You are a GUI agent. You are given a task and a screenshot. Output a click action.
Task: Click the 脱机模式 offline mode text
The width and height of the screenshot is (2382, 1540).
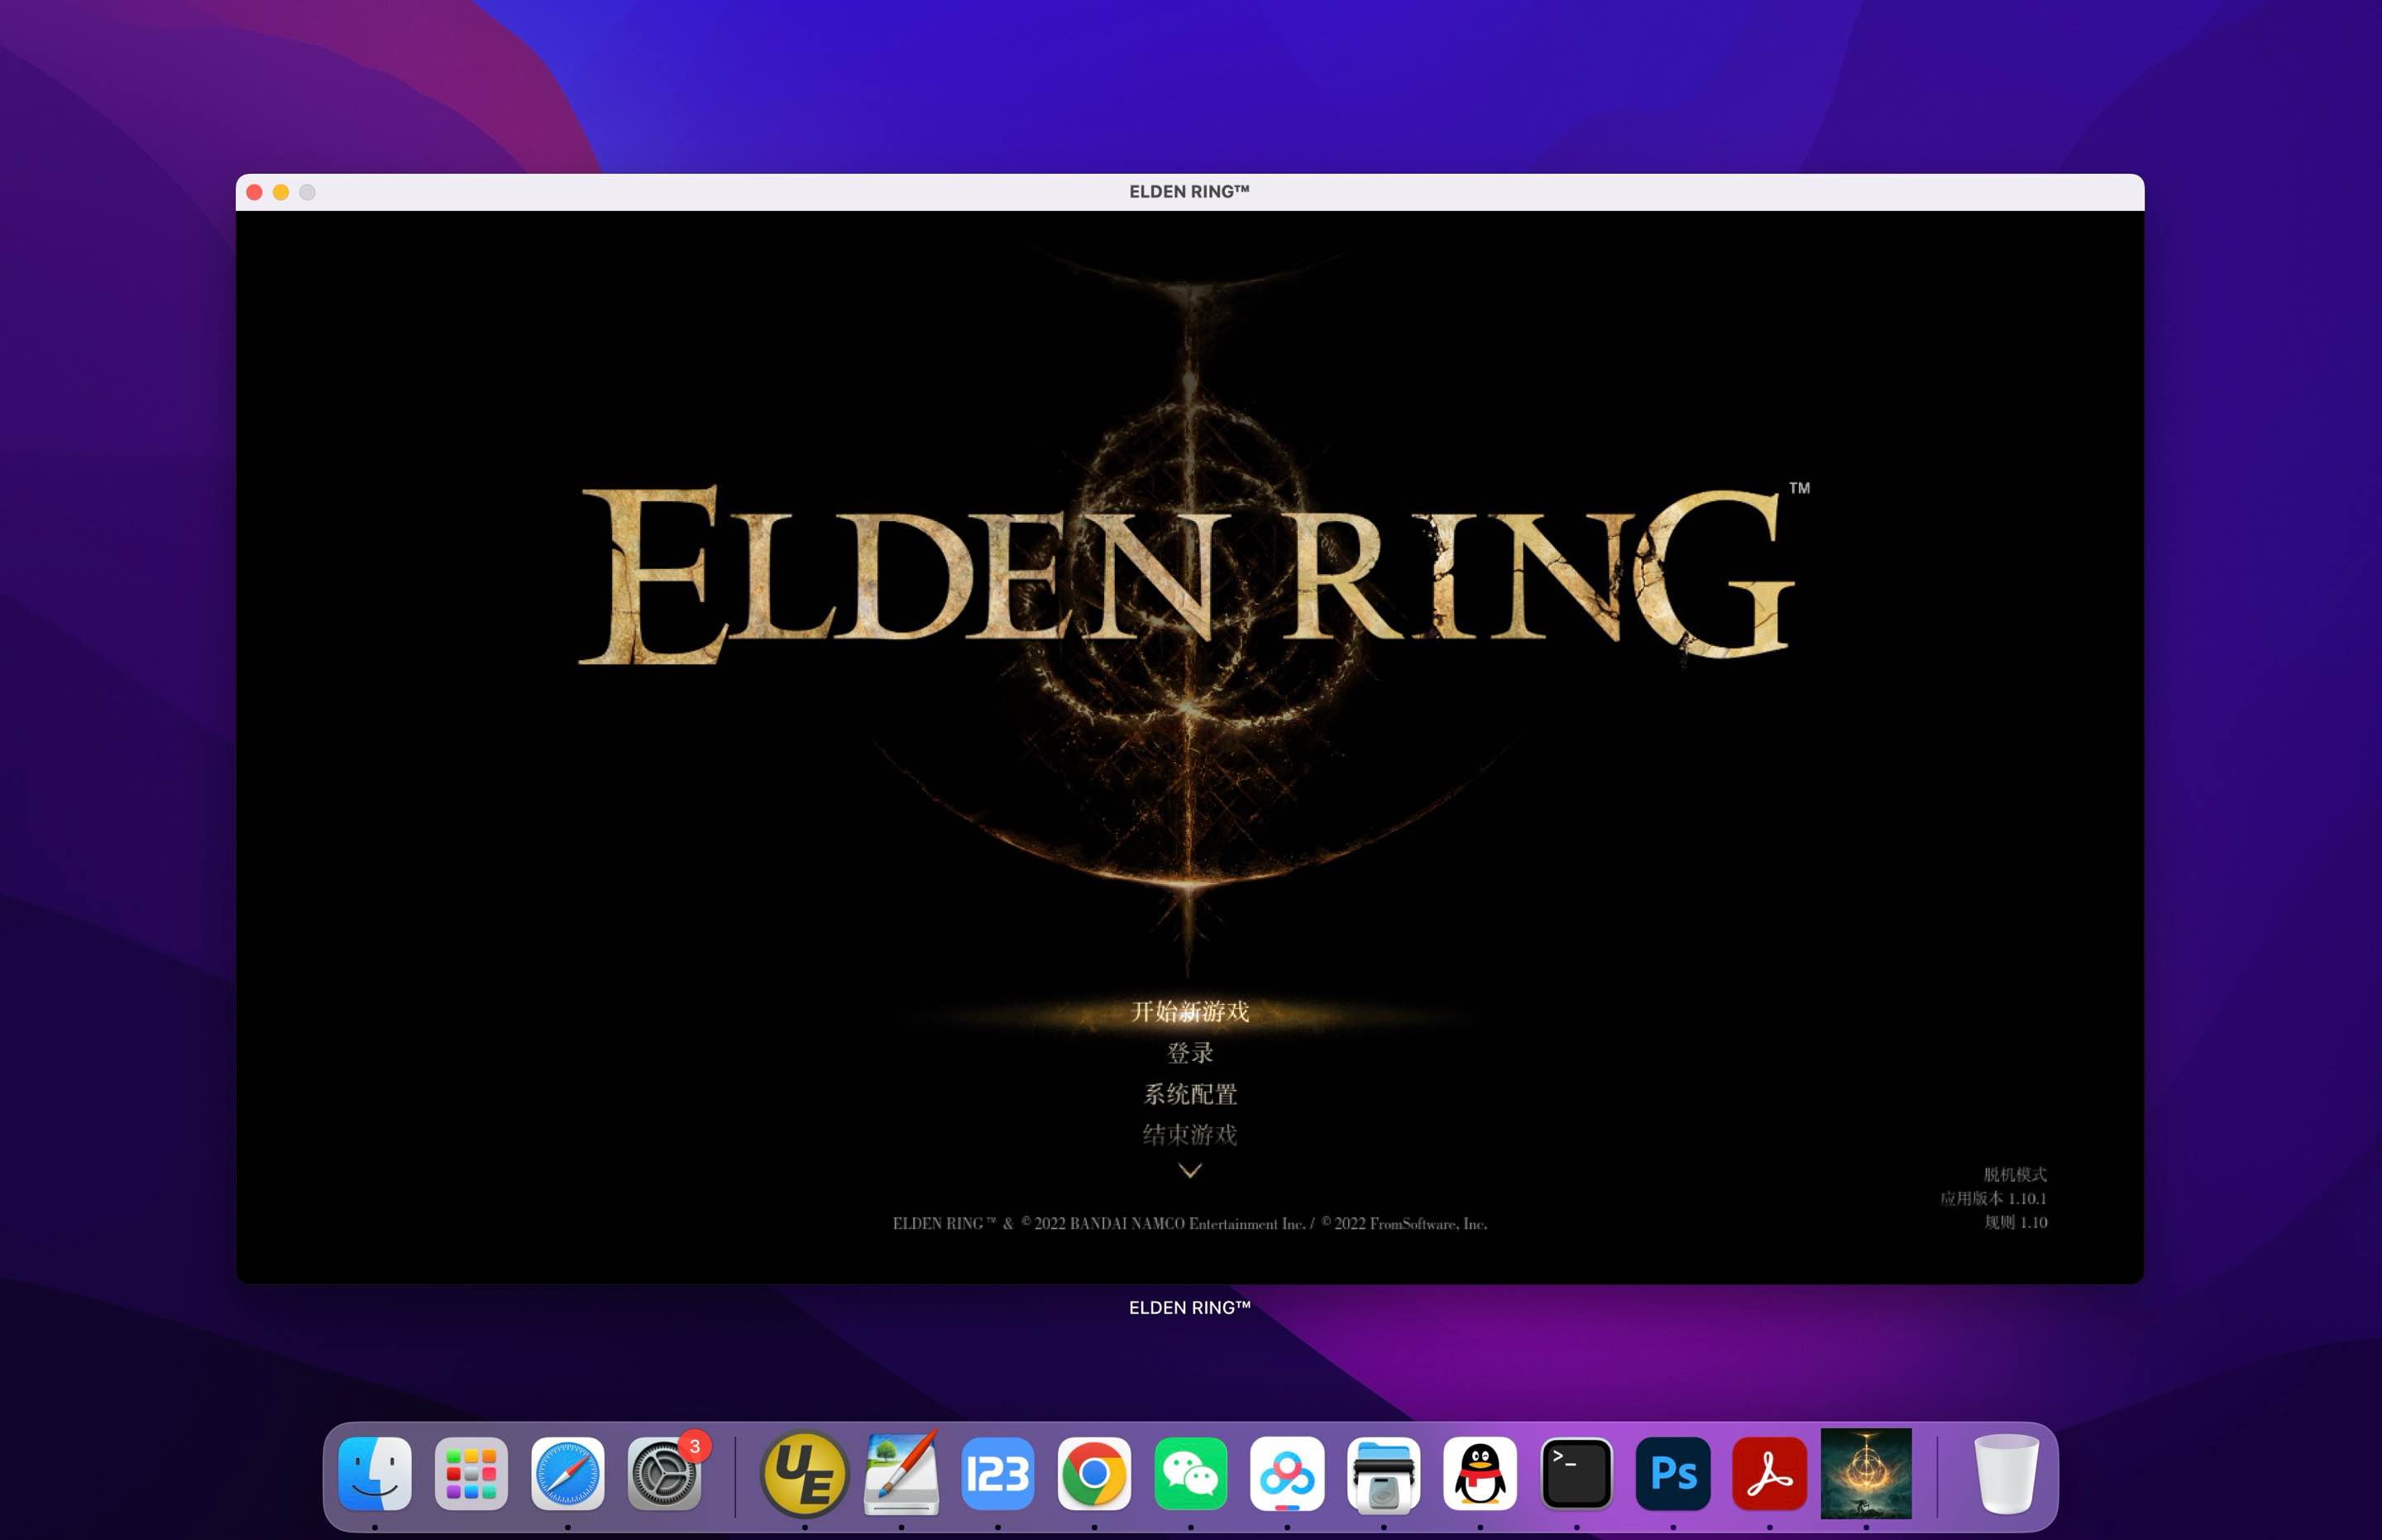pyautogui.click(x=2015, y=1174)
